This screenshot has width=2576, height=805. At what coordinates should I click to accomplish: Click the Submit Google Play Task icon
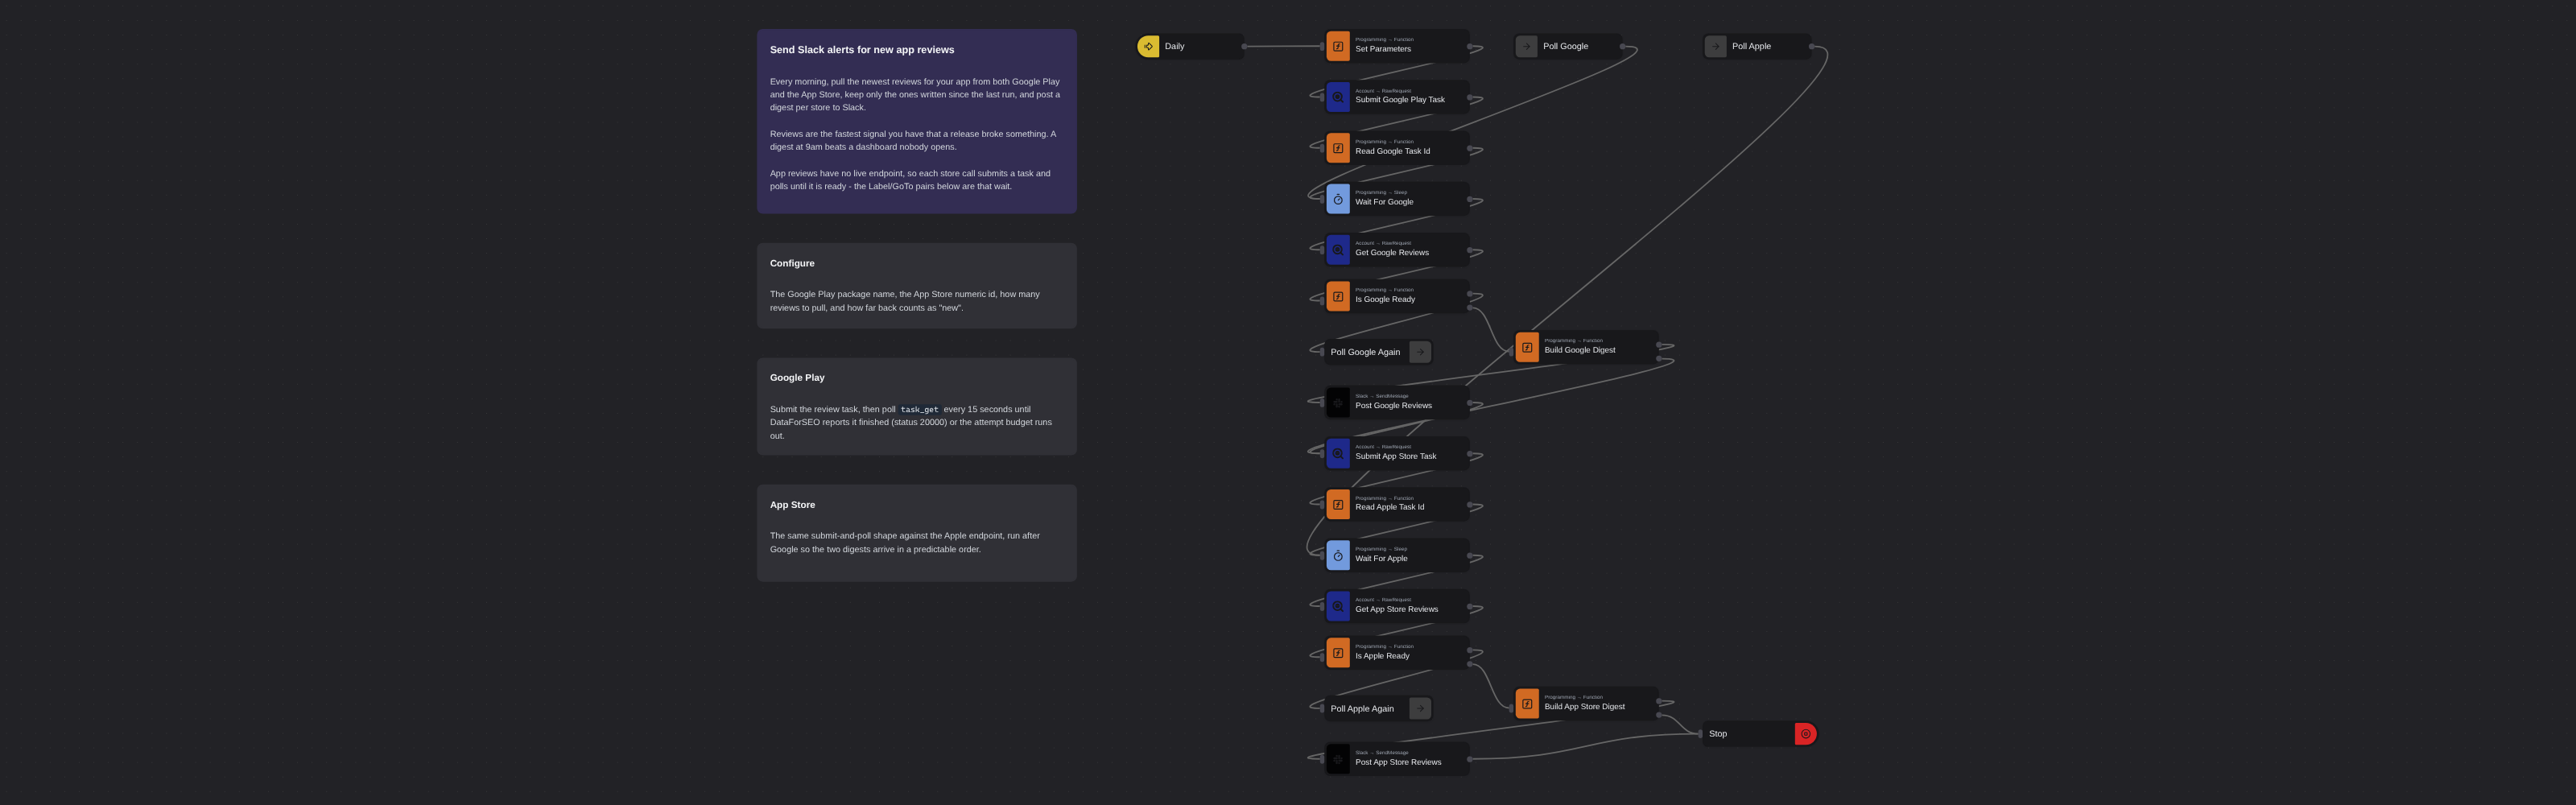pos(1338,97)
